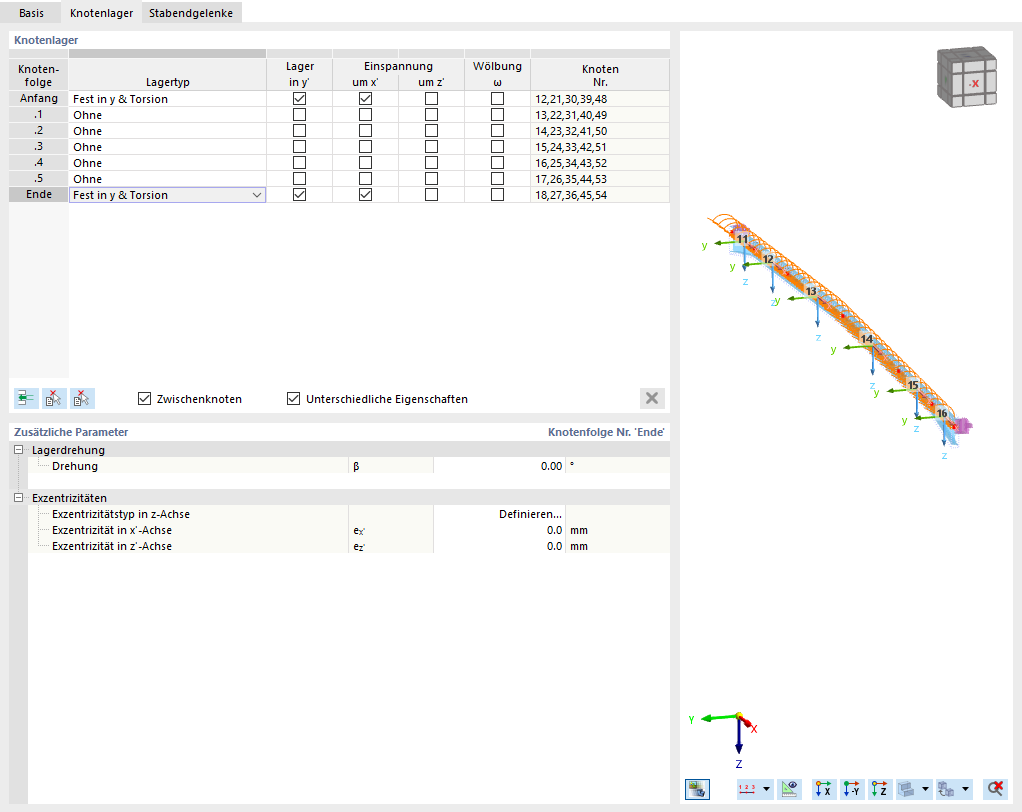The height and width of the screenshot is (812, 1022).
Task: Click the Exzentrizität in x'-Achse value field
Action: [499, 530]
